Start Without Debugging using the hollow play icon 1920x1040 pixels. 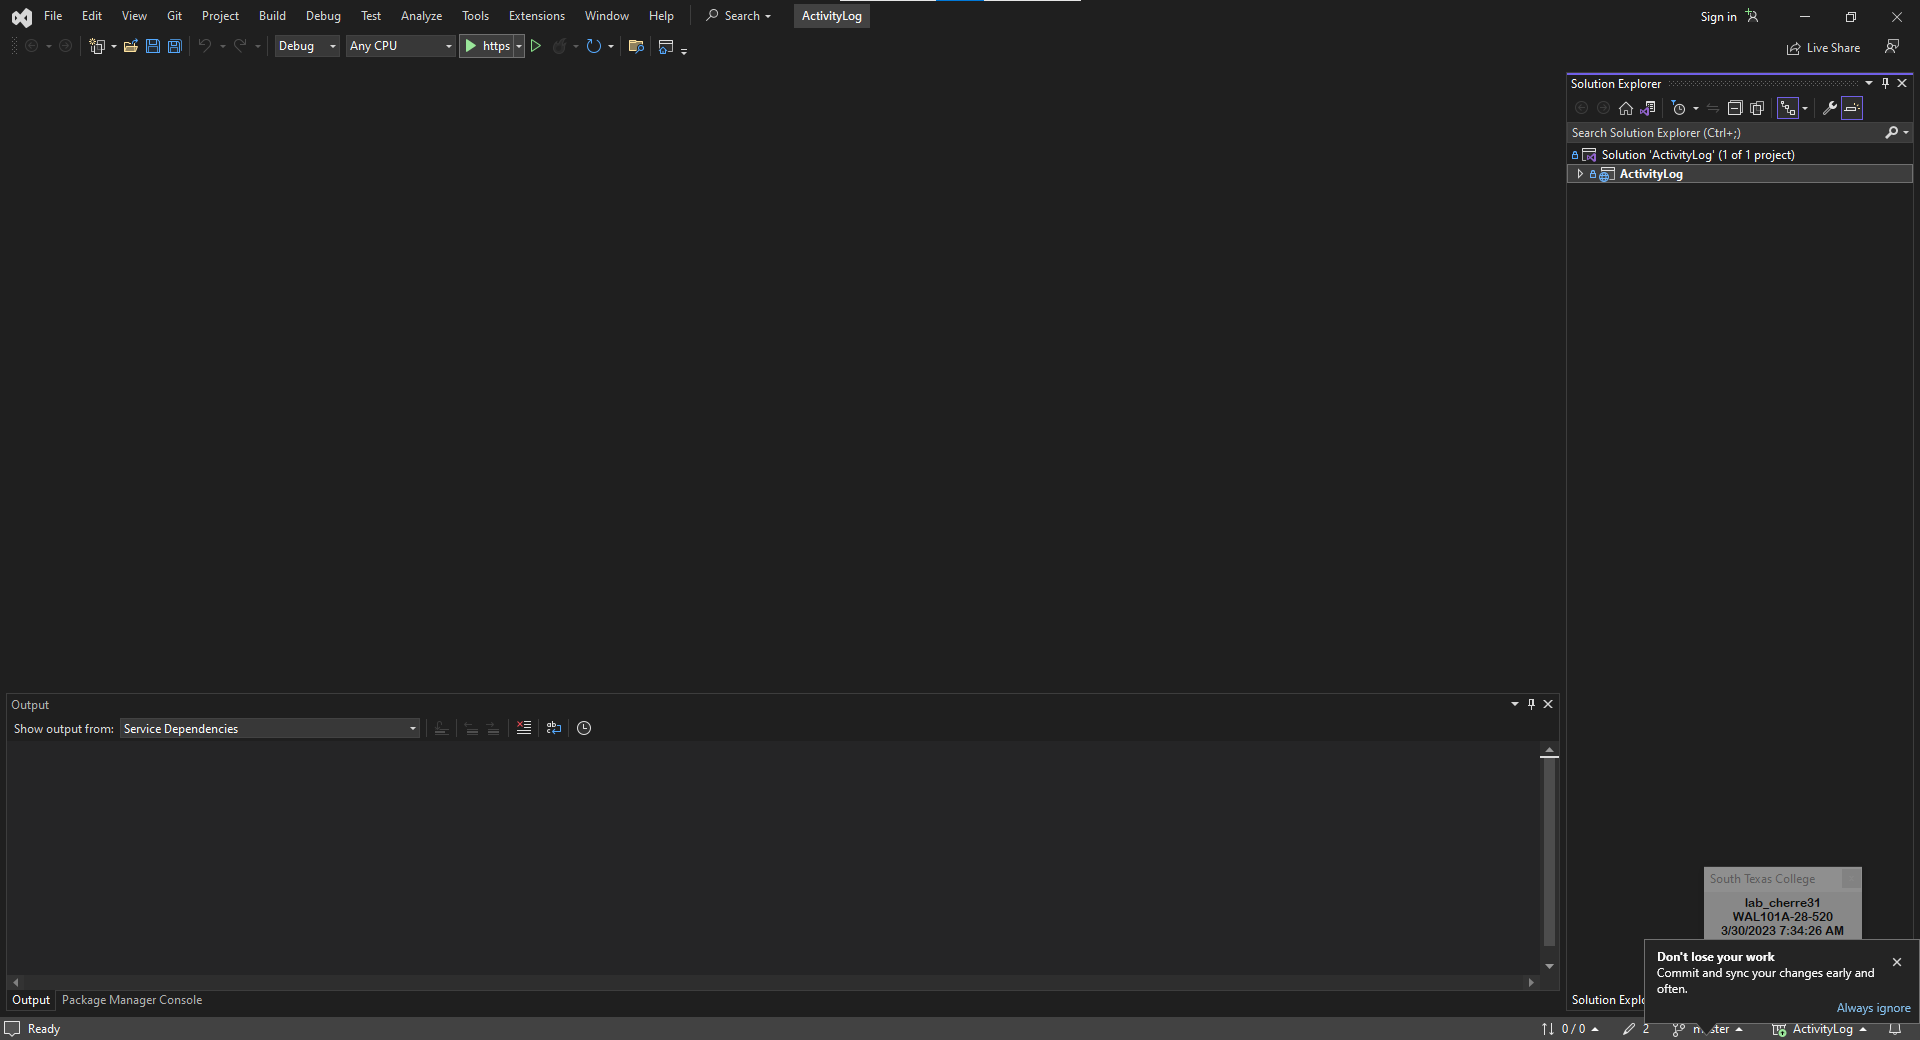click(536, 46)
